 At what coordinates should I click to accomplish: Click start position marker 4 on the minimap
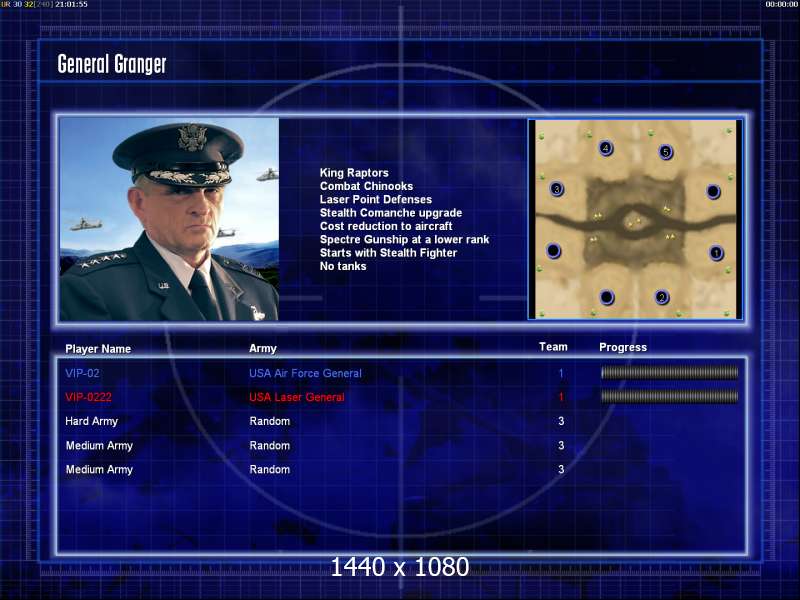pyautogui.click(x=606, y=148)
